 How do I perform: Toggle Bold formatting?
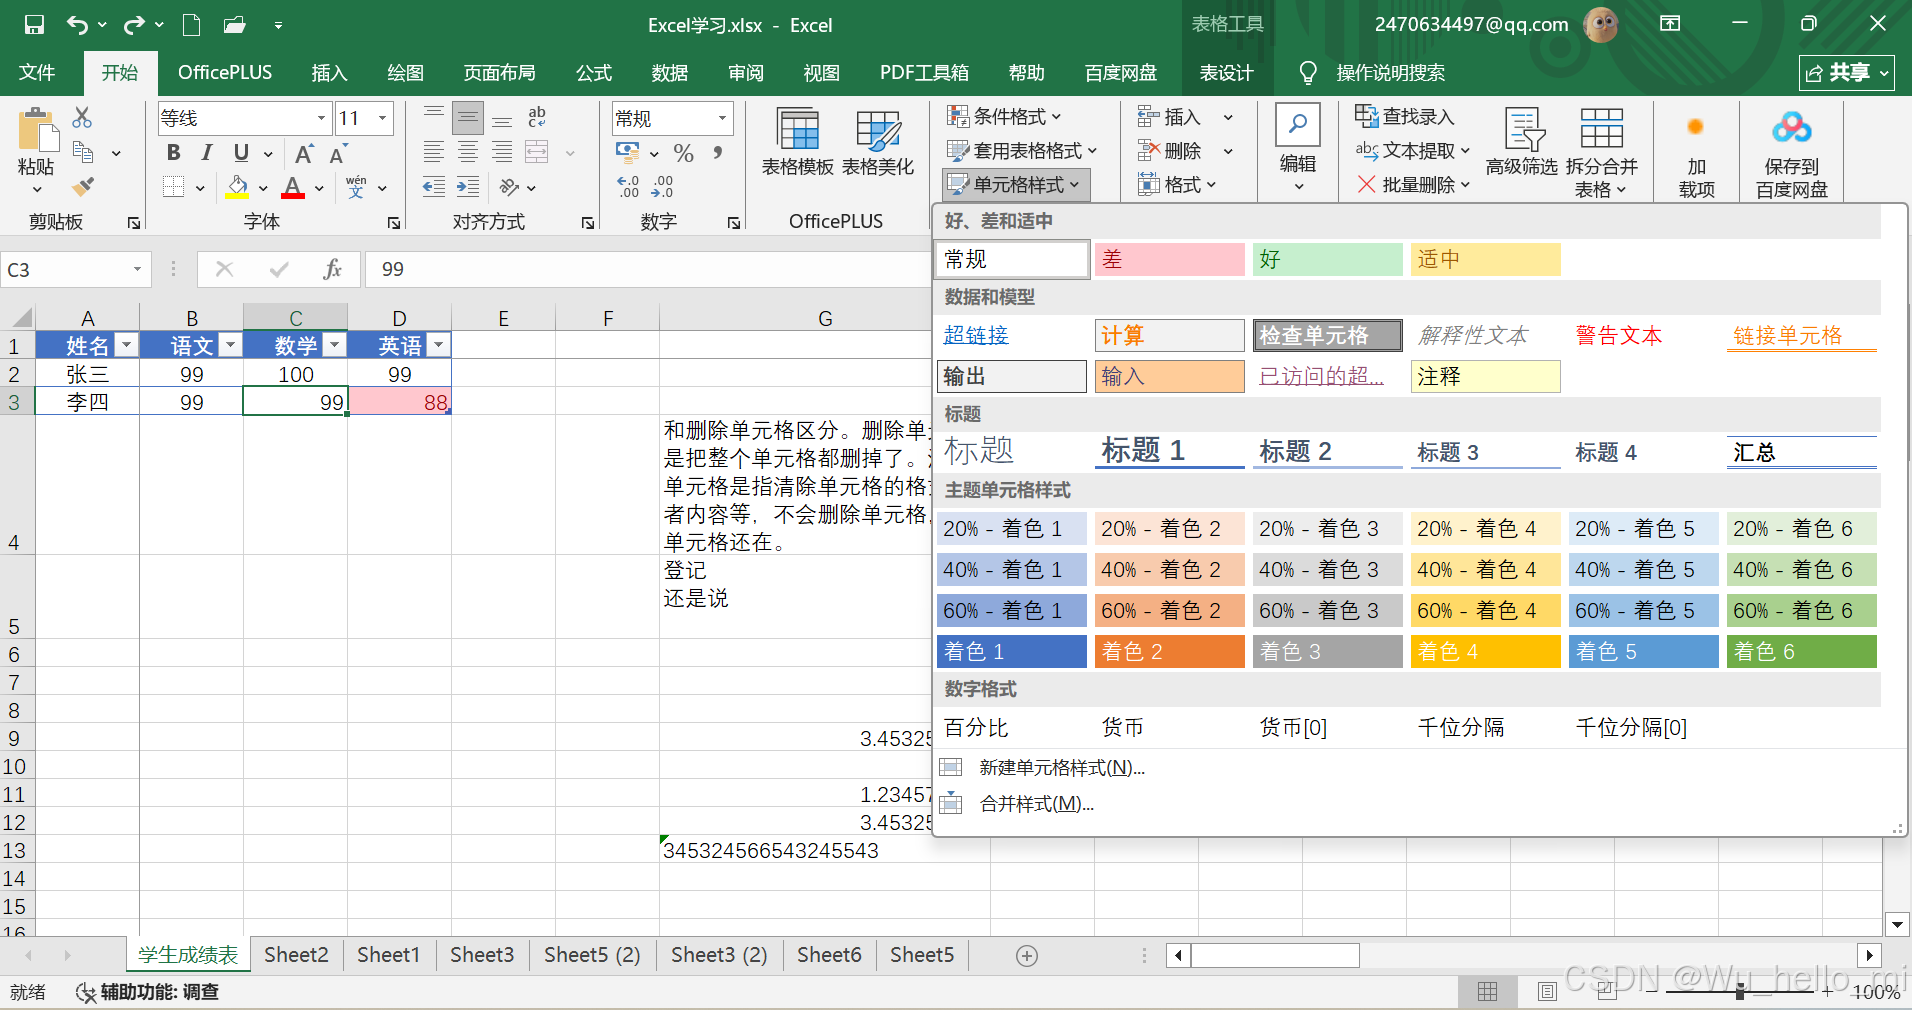tap(174, 152)
